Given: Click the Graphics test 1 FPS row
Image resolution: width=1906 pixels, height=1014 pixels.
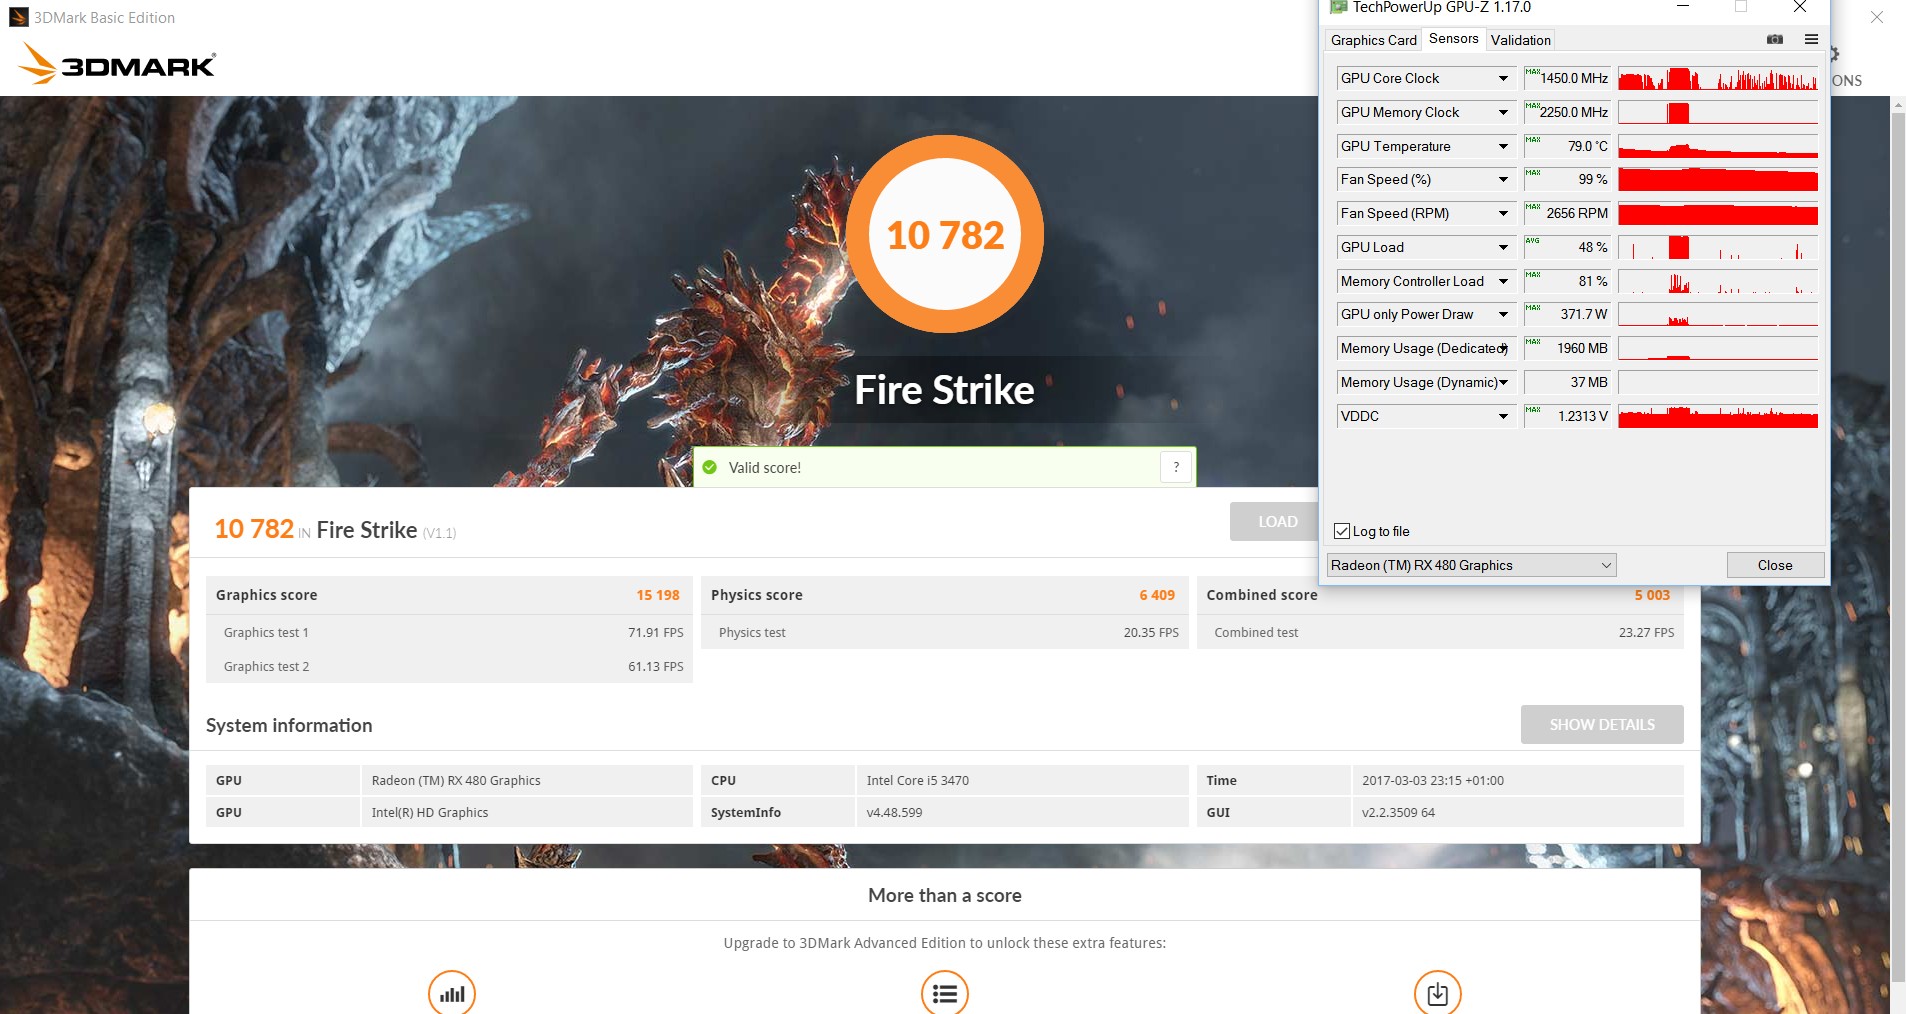Looking at the screenshot, I should coord(449,632).
